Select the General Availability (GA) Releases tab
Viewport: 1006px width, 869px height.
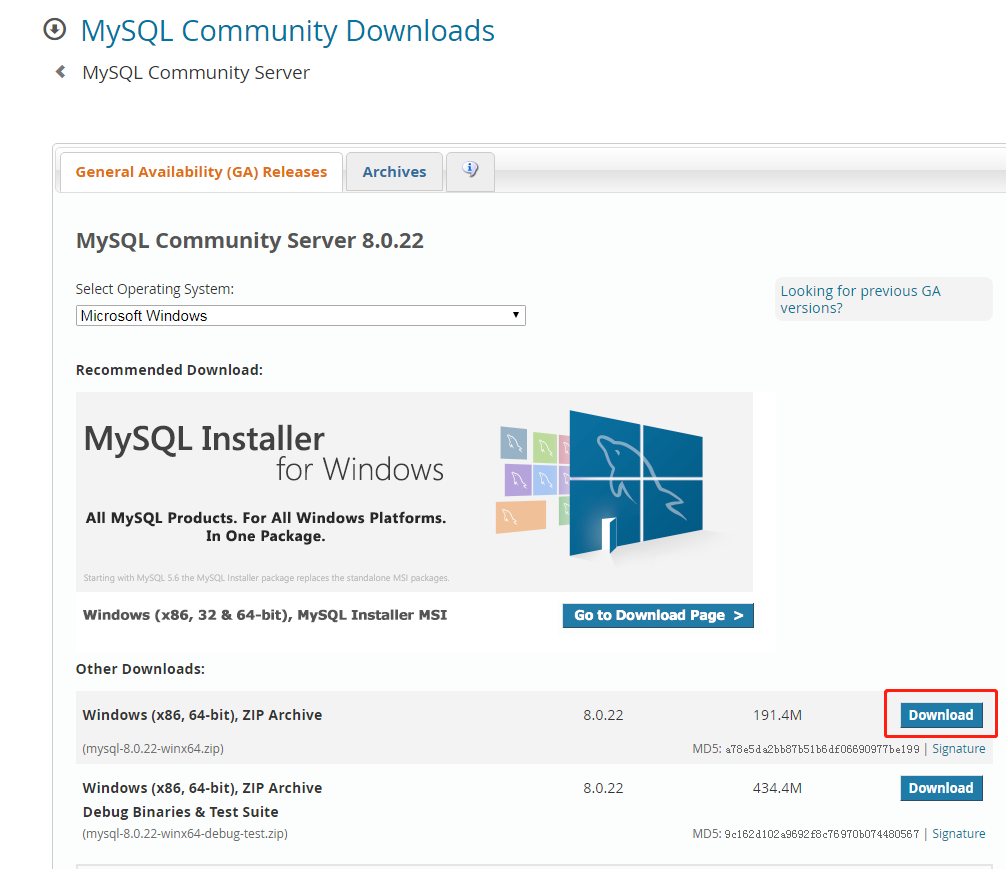[x=200, y=171]
